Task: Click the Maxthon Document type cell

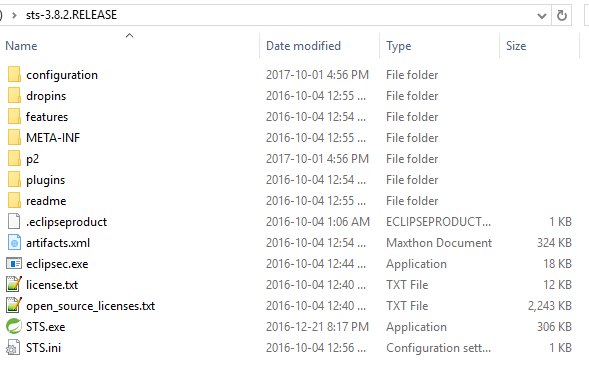Action: click(x=439, y=243)
